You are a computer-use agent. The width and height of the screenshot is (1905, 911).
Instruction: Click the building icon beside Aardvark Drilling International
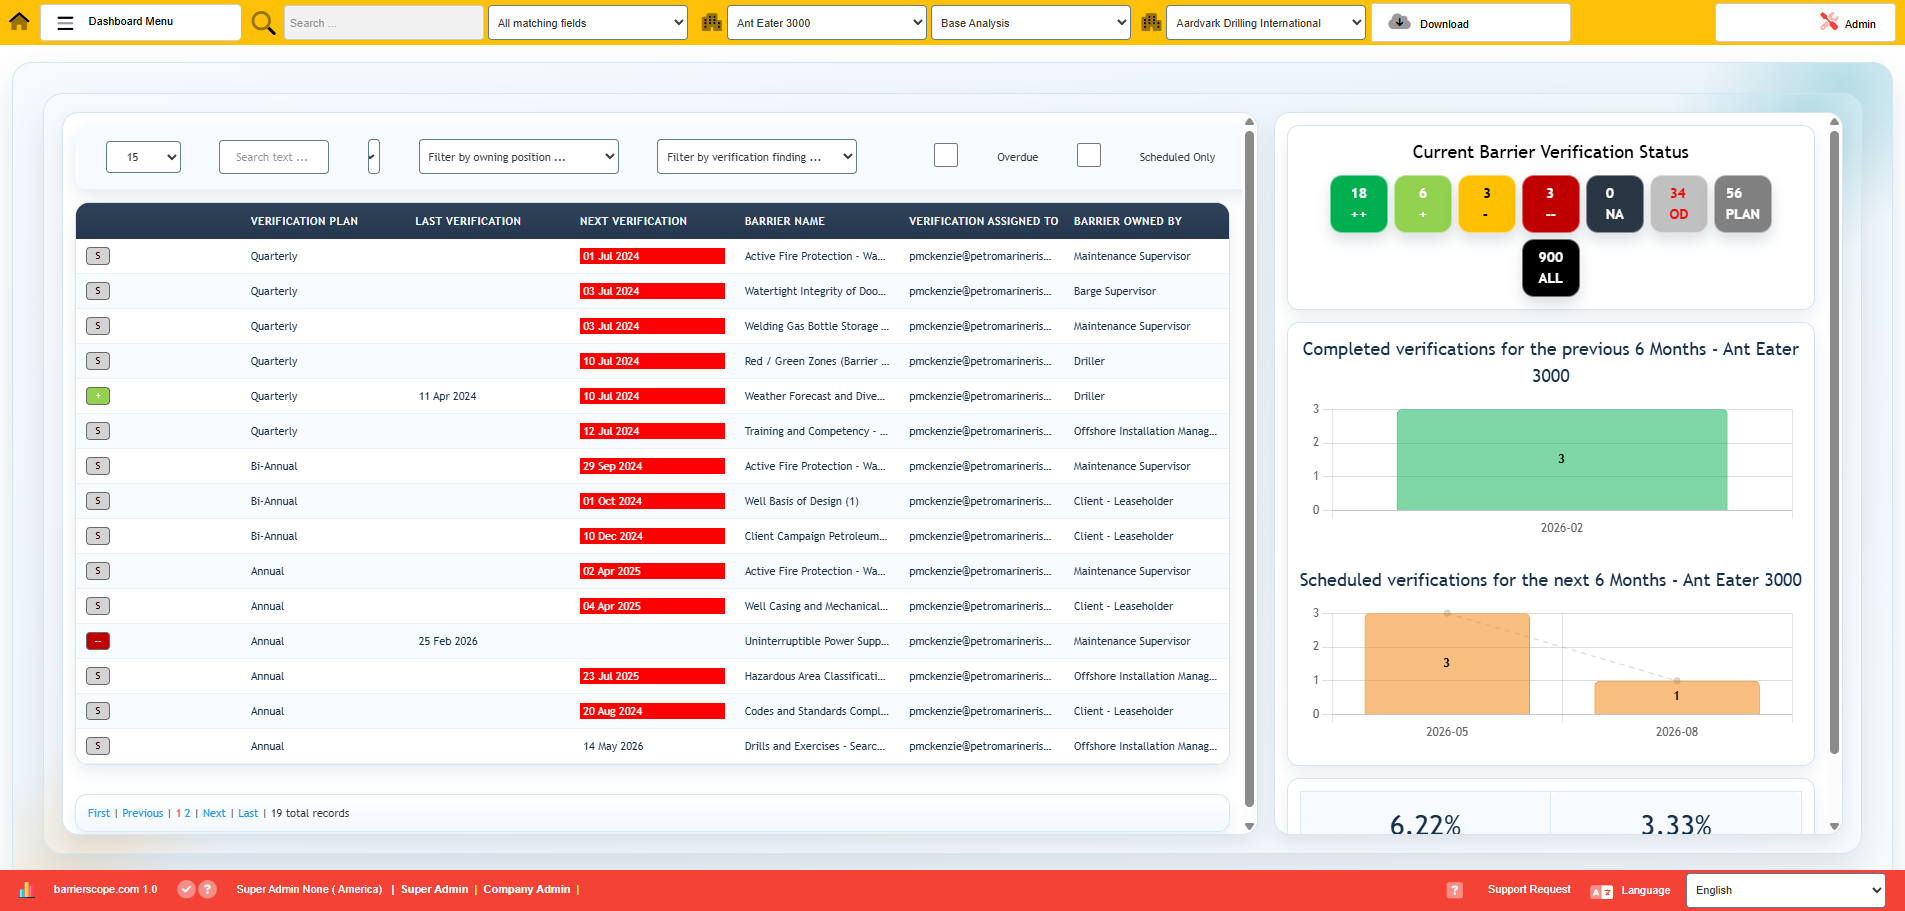click(x=1151, y=22)
